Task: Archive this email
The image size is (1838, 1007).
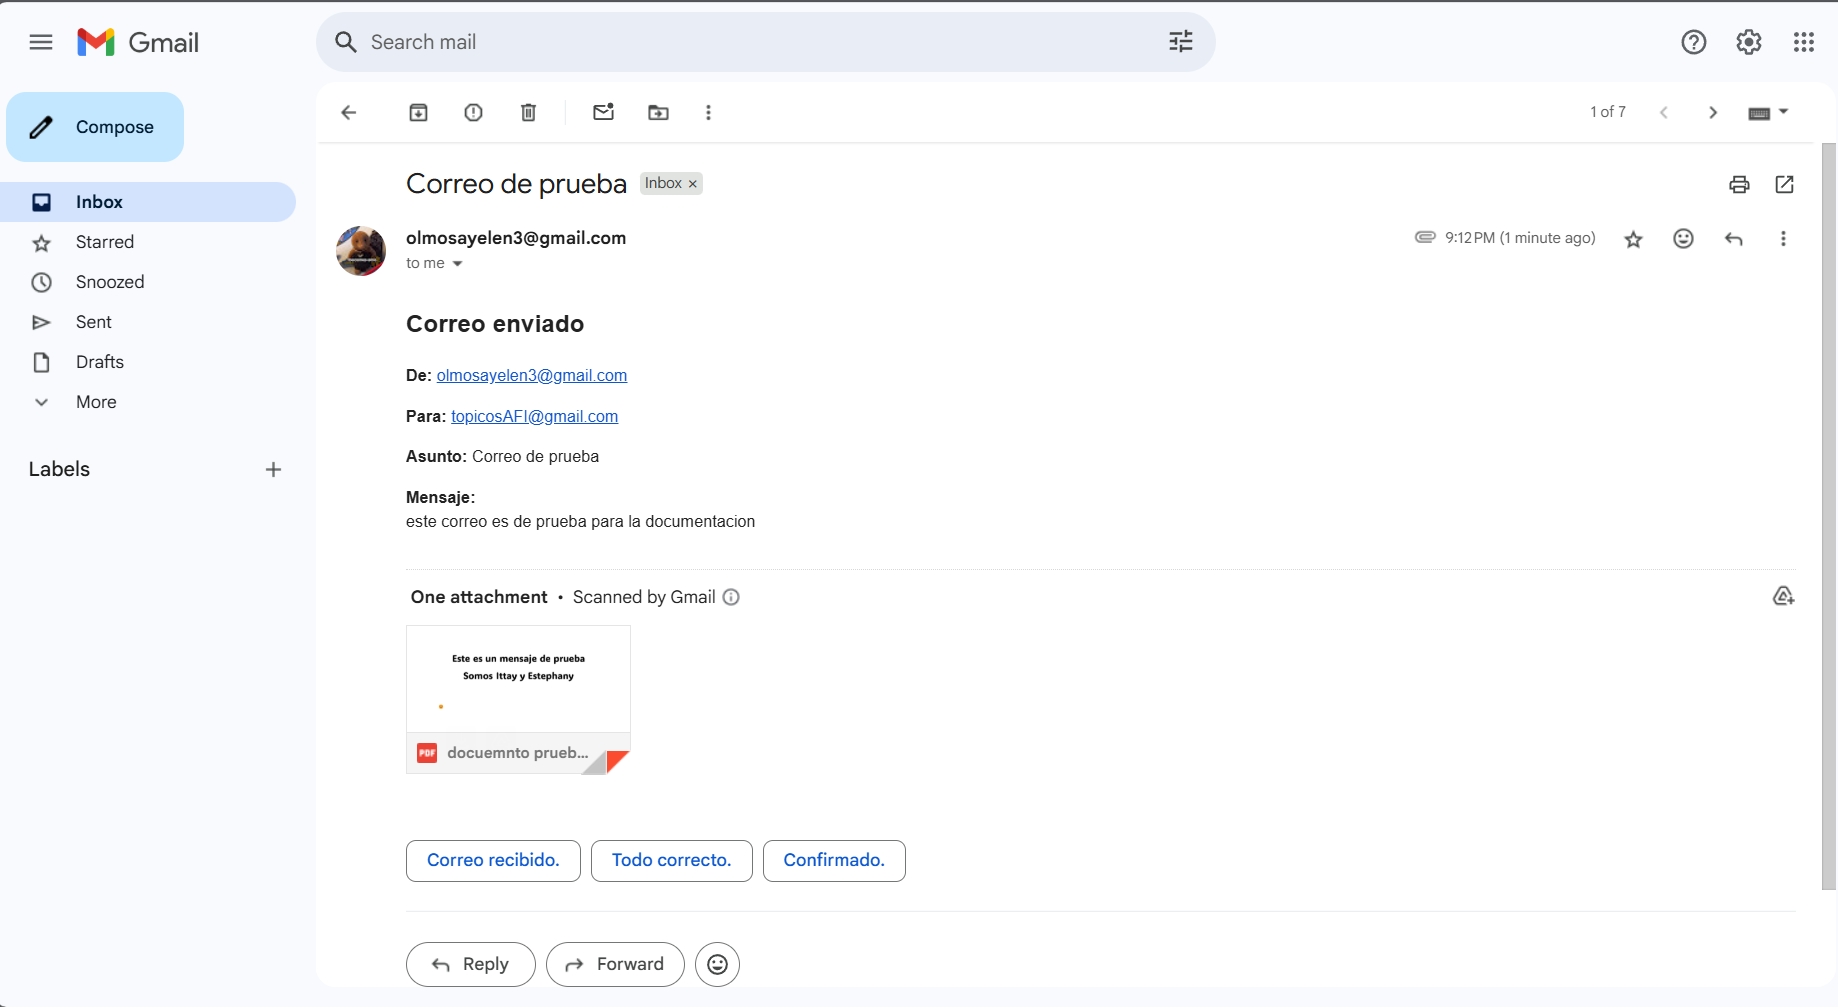Action: pyautogui.click(x=418, y=112)
